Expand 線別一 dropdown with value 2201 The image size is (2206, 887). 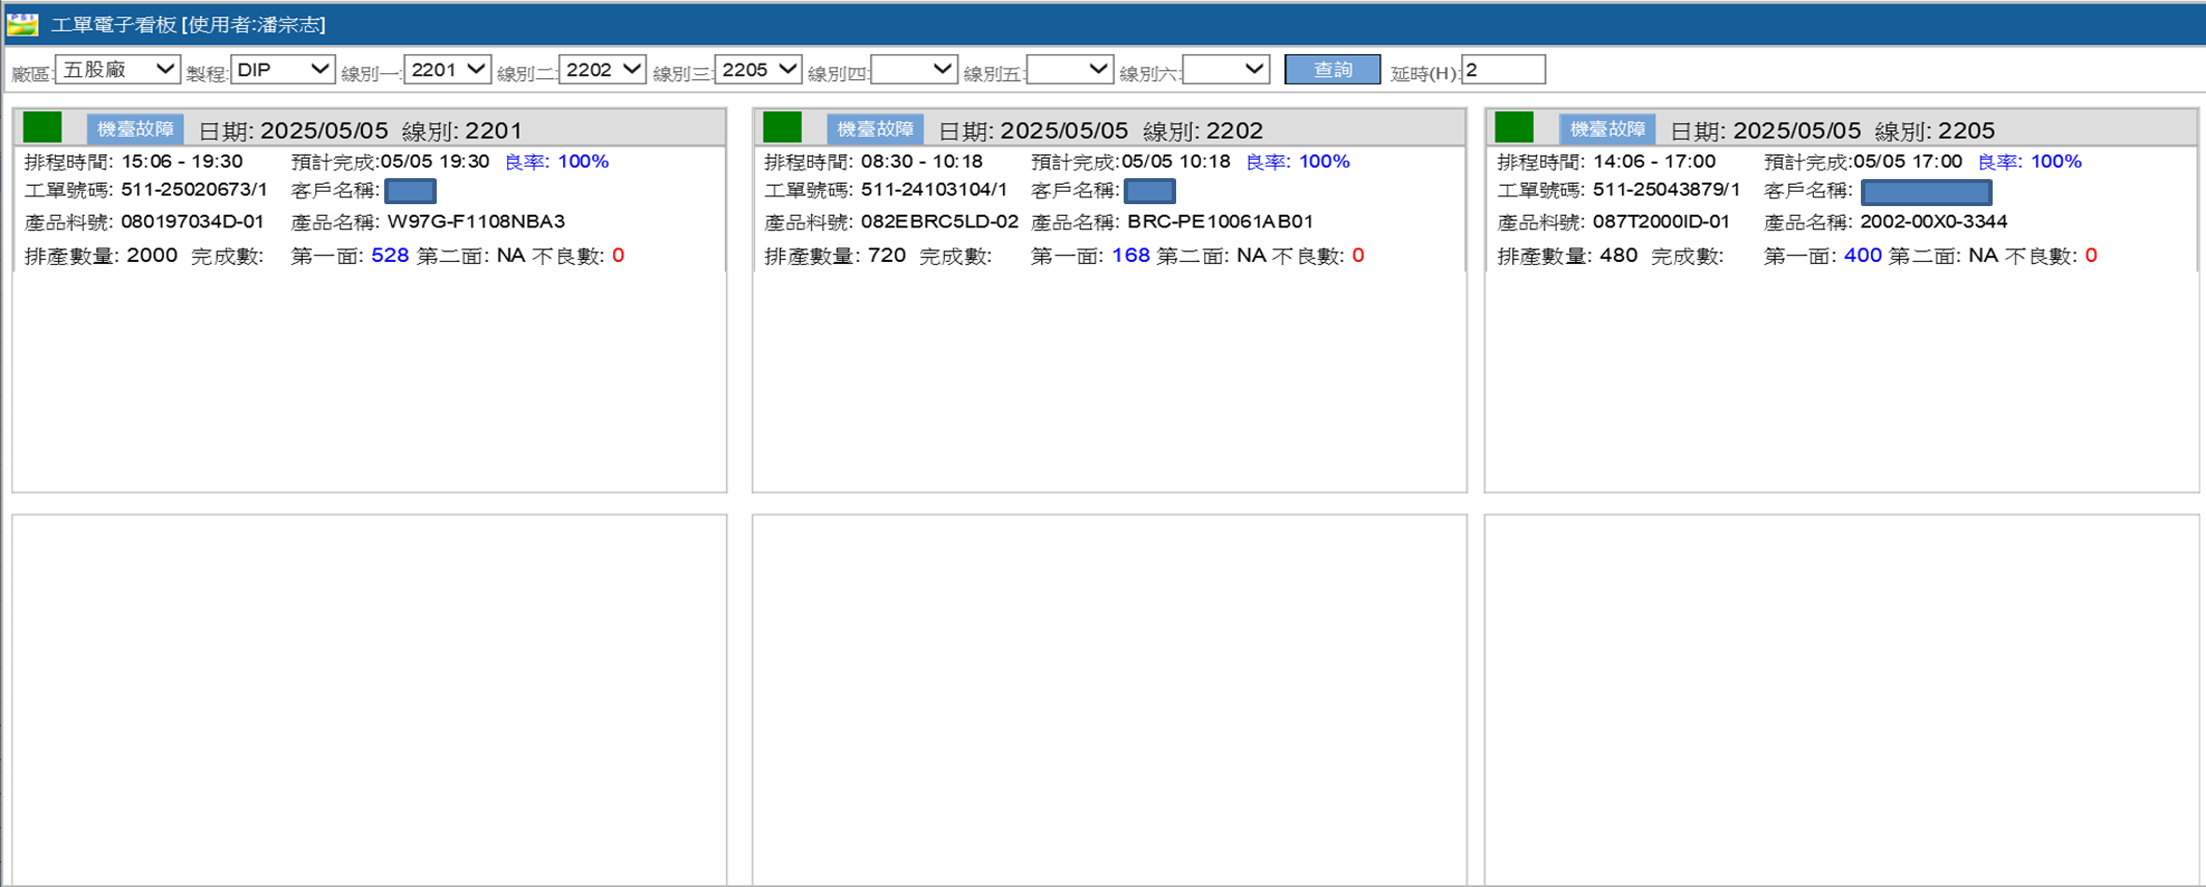pos(447,70)
